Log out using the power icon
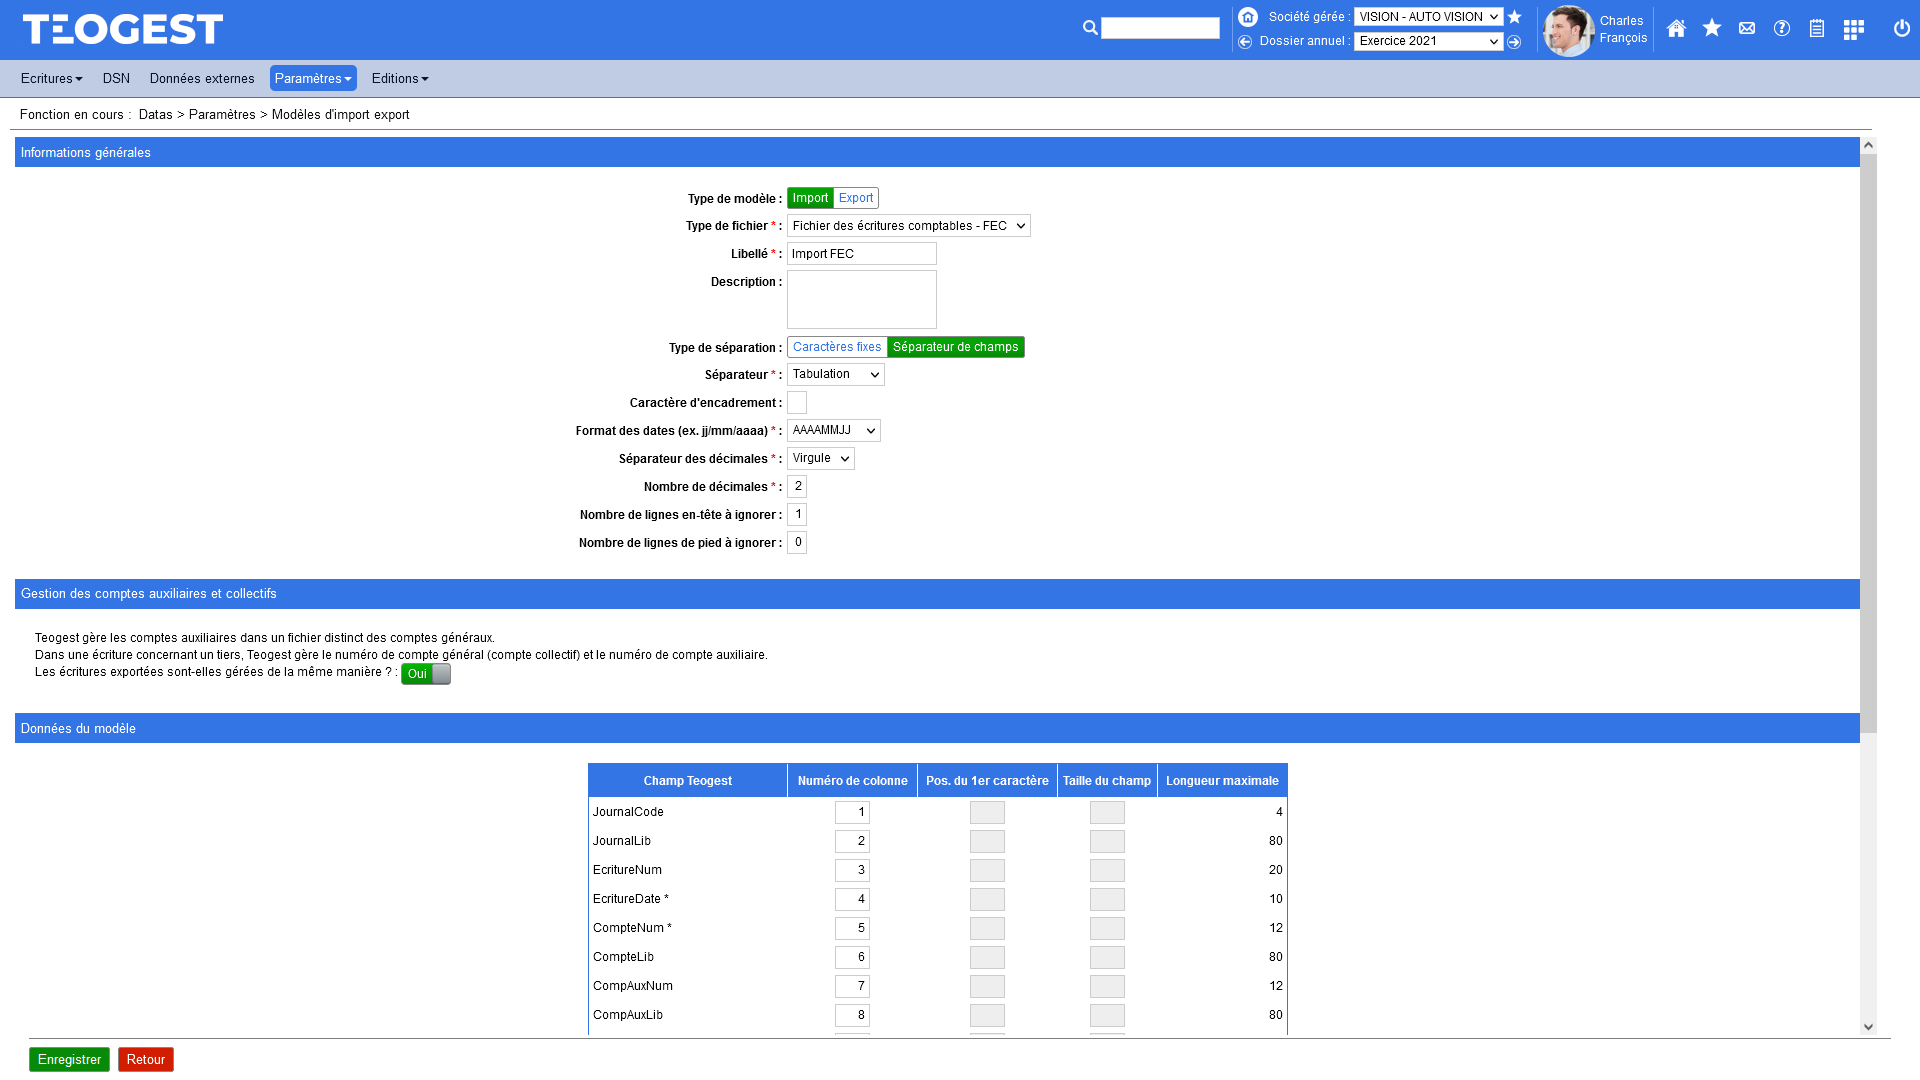 coord(1902,29)
